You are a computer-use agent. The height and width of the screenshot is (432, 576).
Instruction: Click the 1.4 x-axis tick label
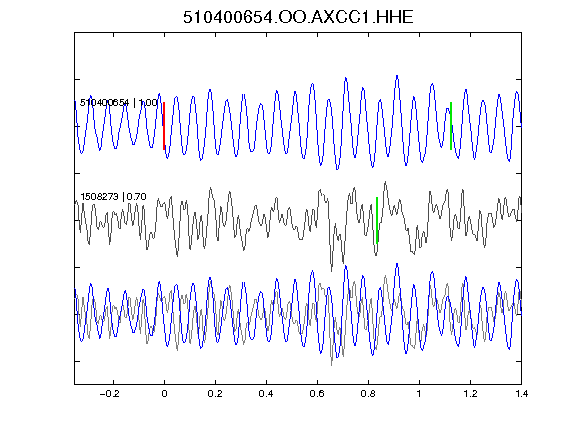click(x=521, y=394)
